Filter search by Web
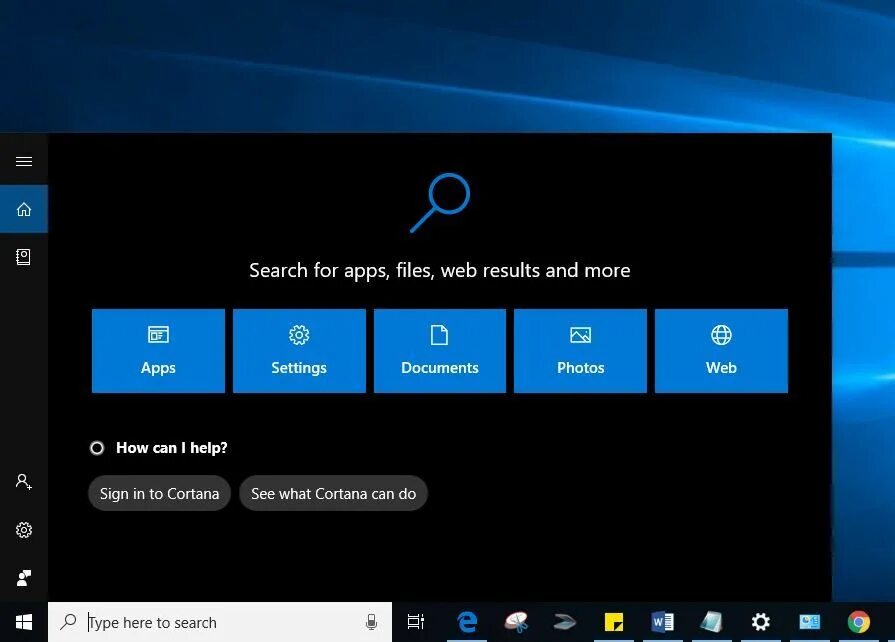 coord(721,351)
